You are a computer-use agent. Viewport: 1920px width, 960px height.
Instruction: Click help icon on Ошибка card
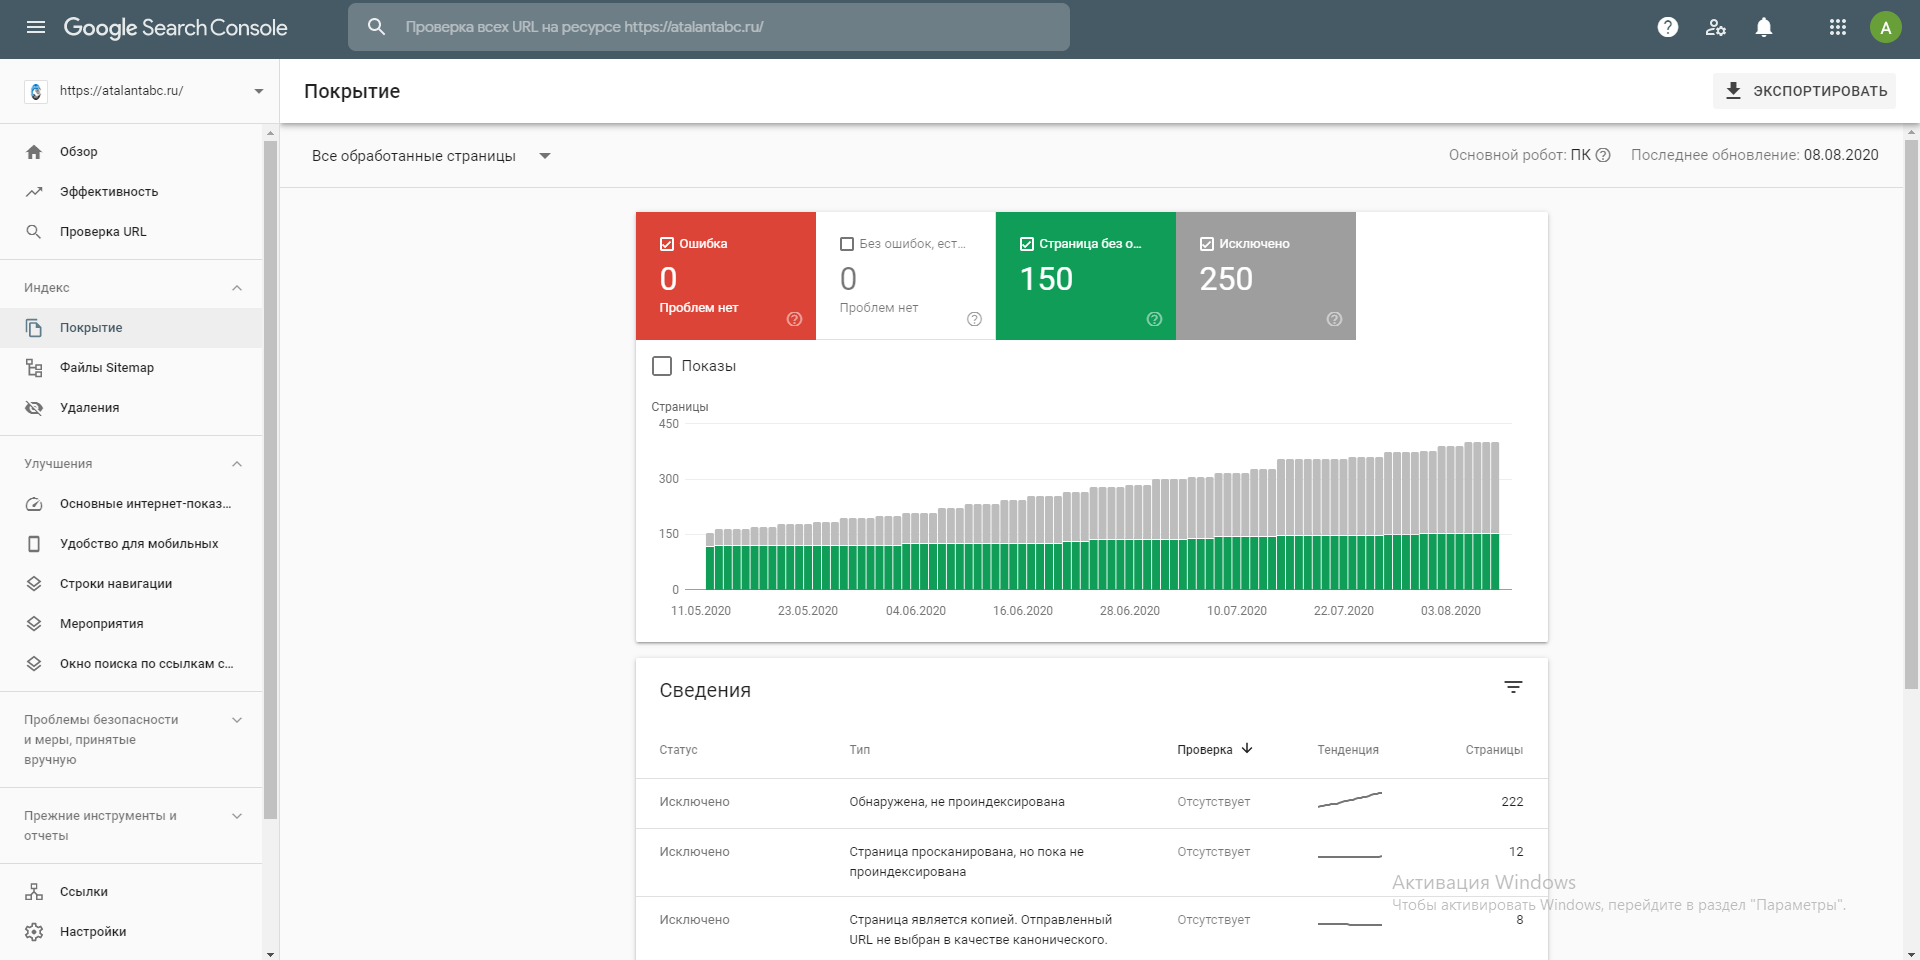click(794, 319)
